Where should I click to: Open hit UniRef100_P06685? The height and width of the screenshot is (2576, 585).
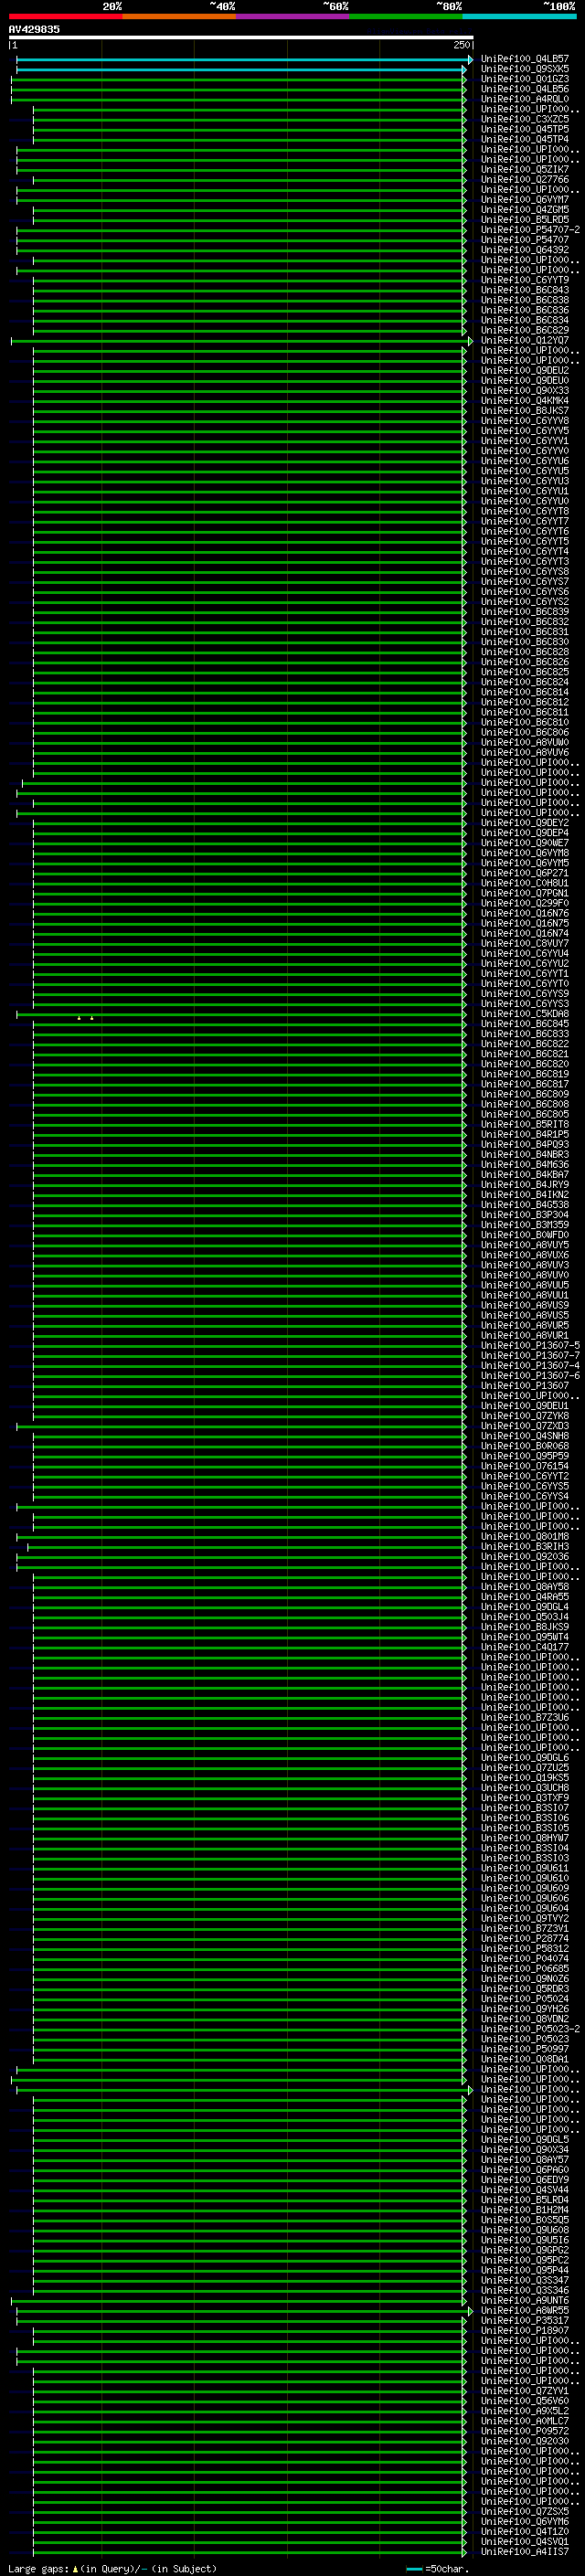[x=525, y=1968]
